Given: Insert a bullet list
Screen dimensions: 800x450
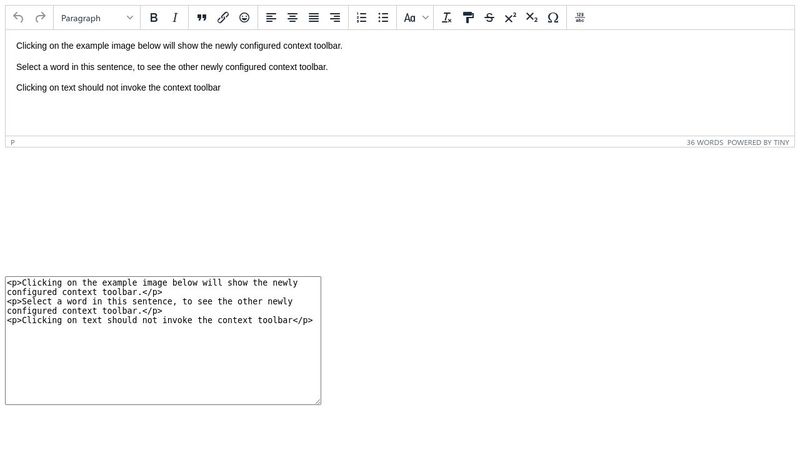Looking at the screenshot, I should point(383,18).
